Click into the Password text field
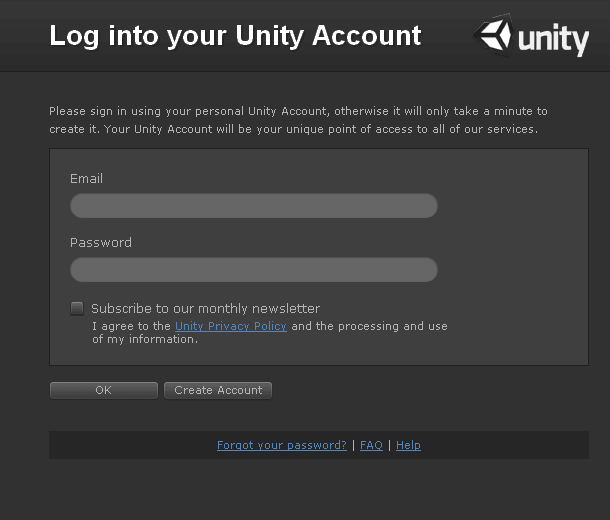610x520 pixels. coord(253,270)
